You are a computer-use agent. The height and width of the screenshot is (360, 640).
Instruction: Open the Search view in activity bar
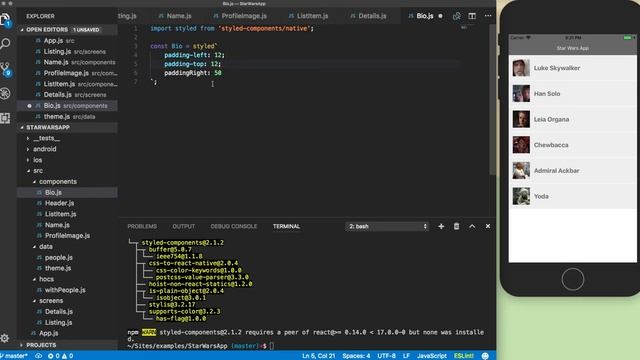click(5, 43)
